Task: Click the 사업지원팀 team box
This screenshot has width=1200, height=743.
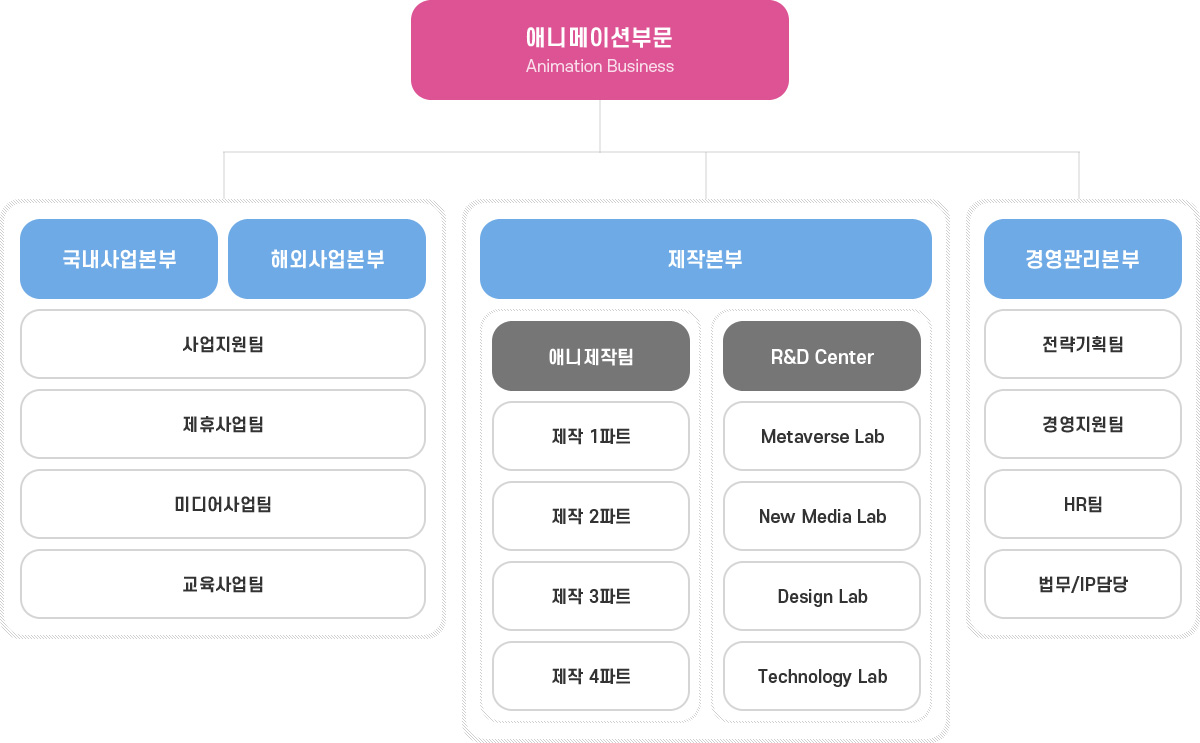Action: point(223,344)
